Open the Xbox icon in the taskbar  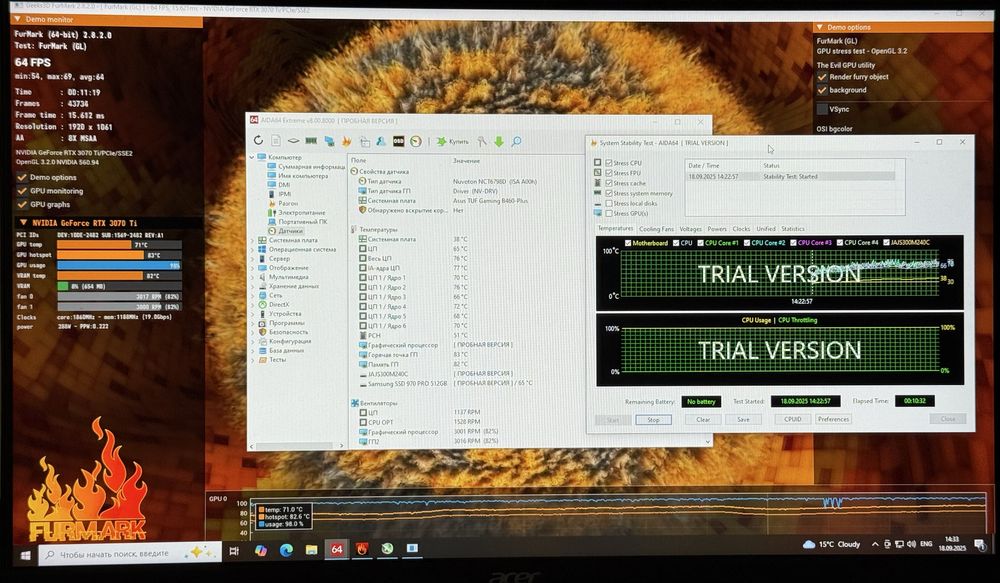(x=387, y=549)
